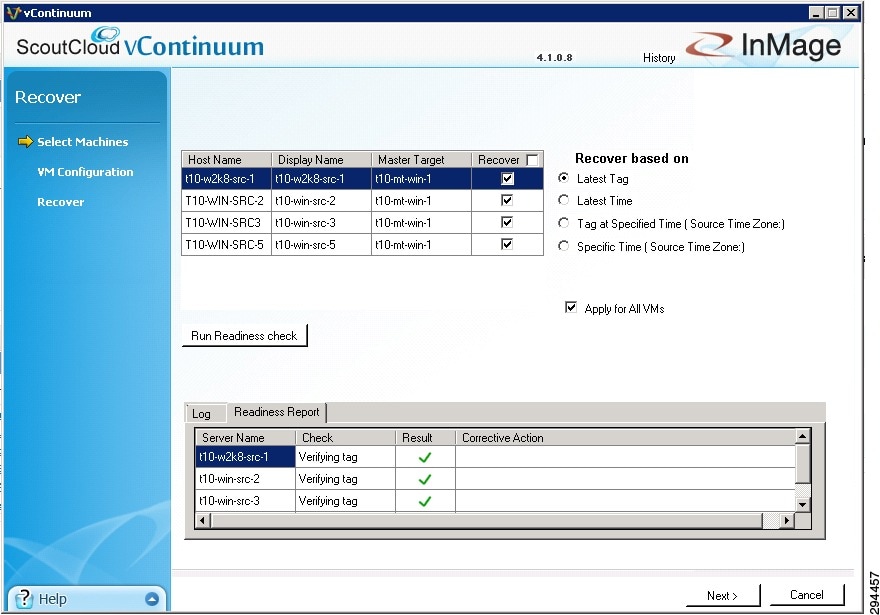Go to VM Configuration step

coord(85,172)
